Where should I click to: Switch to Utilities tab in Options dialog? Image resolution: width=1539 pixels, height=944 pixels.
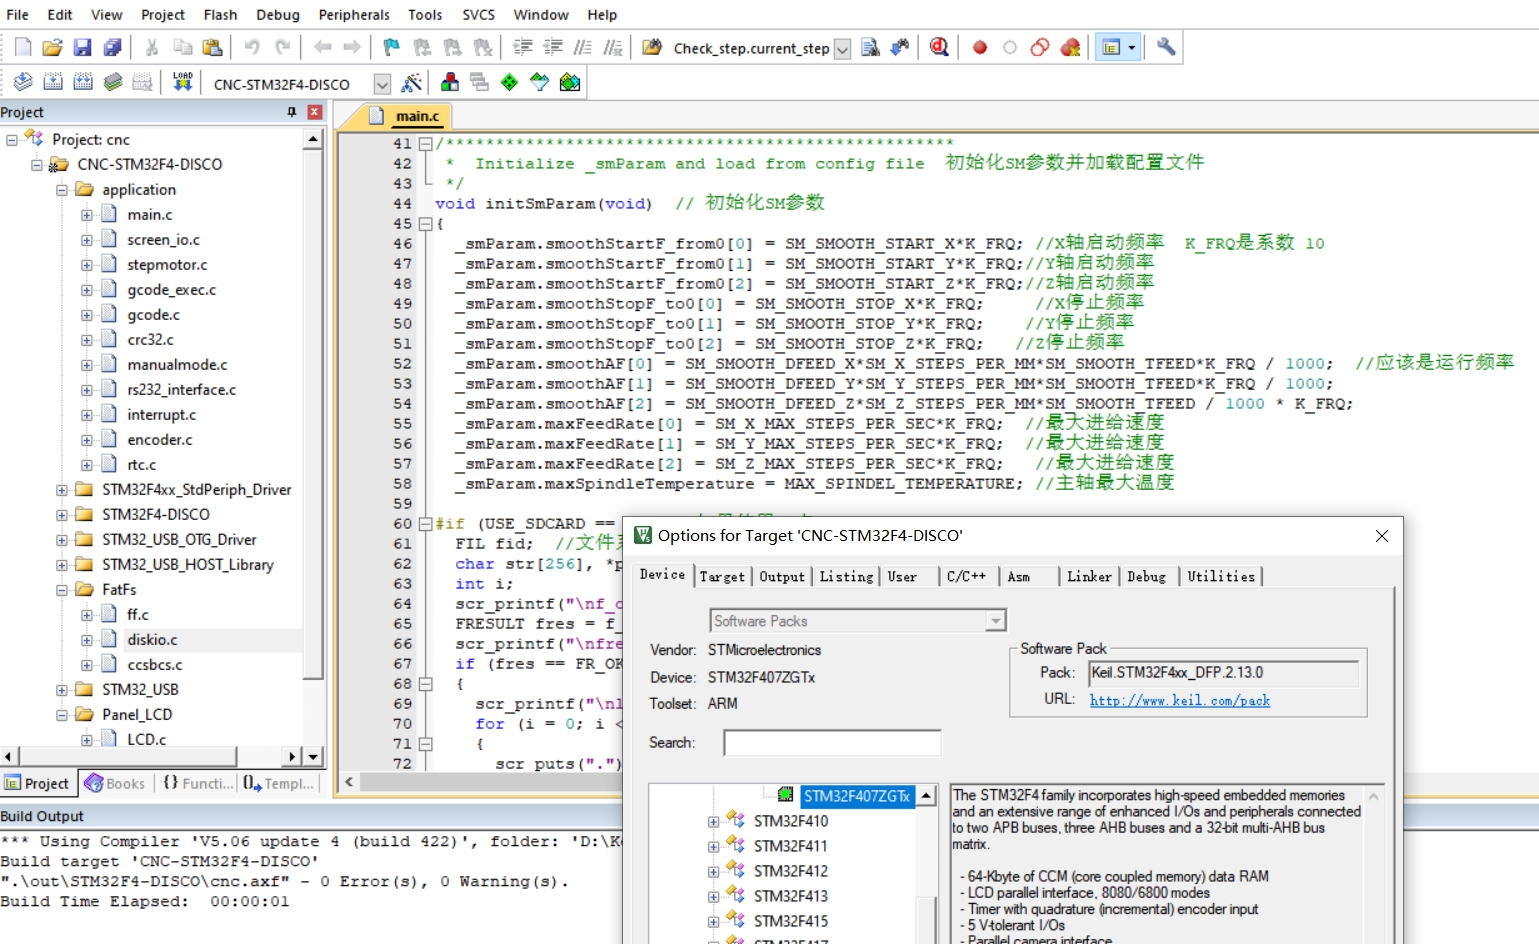pyautogui.click(x=1221, y=577)
